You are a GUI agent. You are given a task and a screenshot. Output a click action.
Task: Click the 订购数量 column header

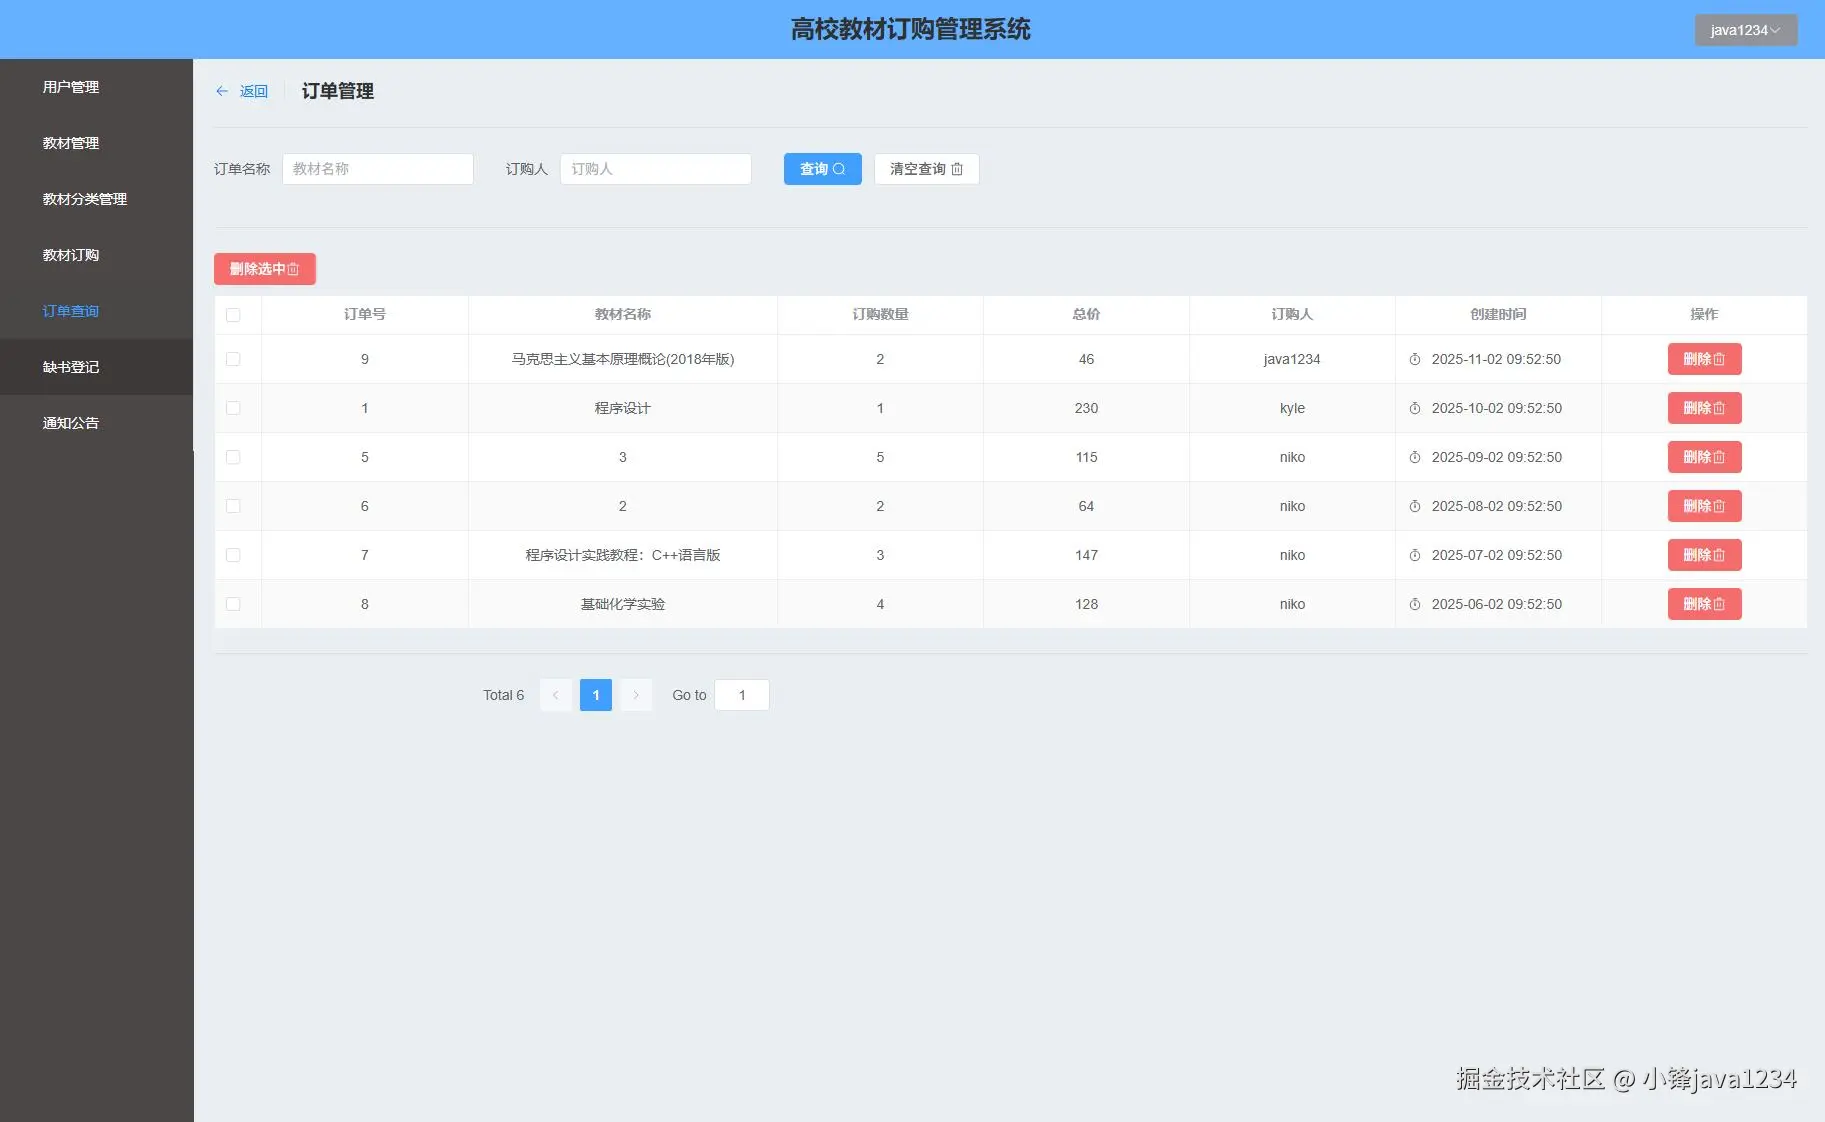[x=880, y=314]
